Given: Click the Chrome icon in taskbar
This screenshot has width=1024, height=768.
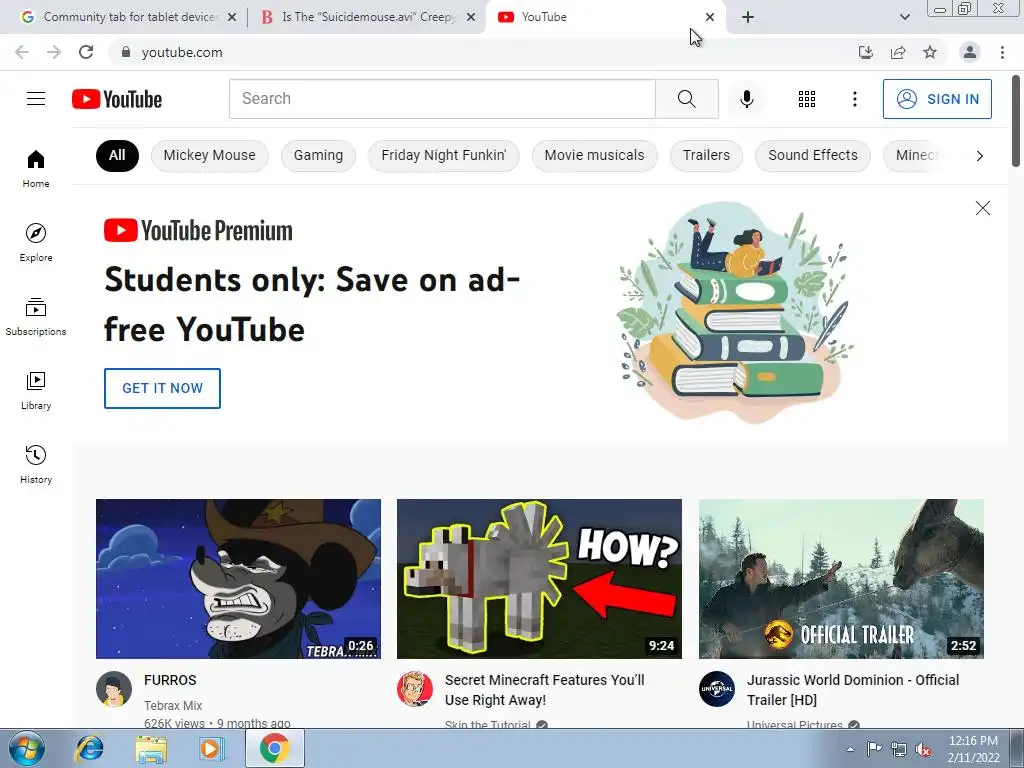Looking at the screenshot, I should [274, 749].
